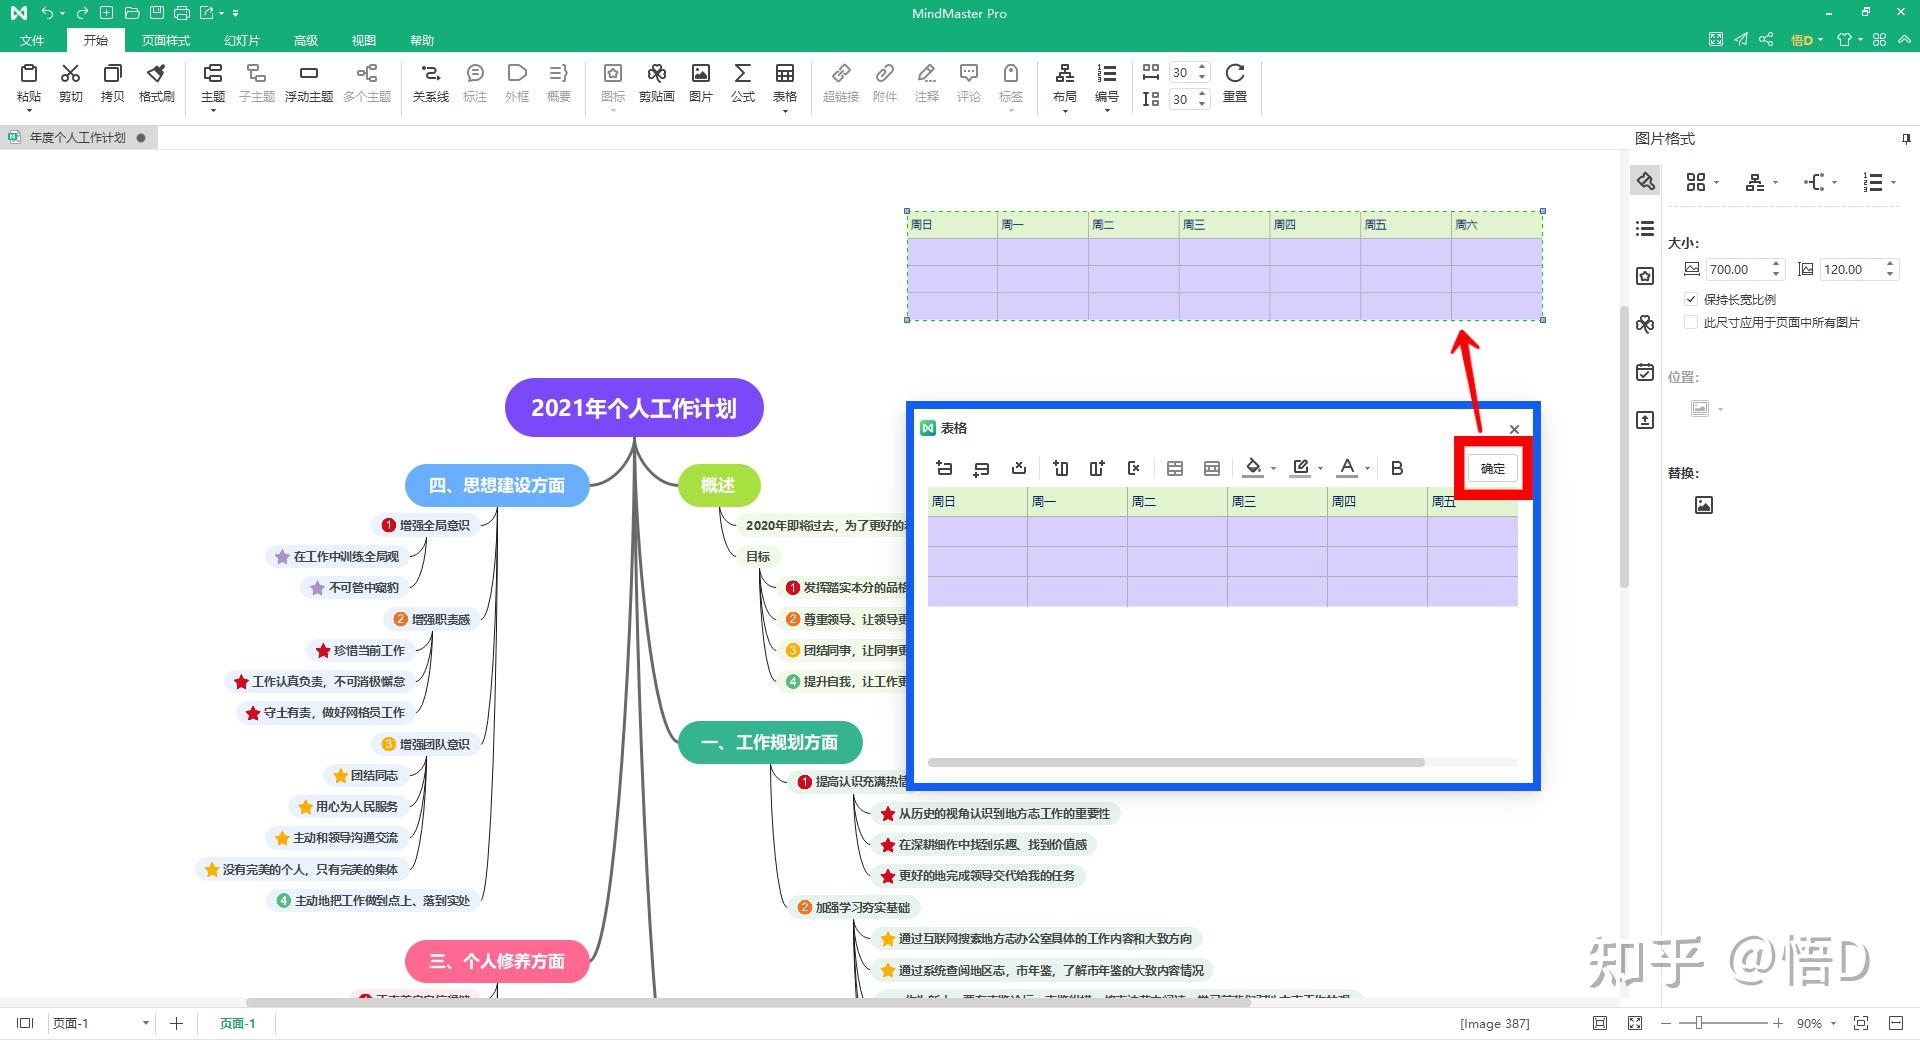
Task: Expand the 编号 numbering dropdown
Action: pyautogui.click(x=1106, y=110)
